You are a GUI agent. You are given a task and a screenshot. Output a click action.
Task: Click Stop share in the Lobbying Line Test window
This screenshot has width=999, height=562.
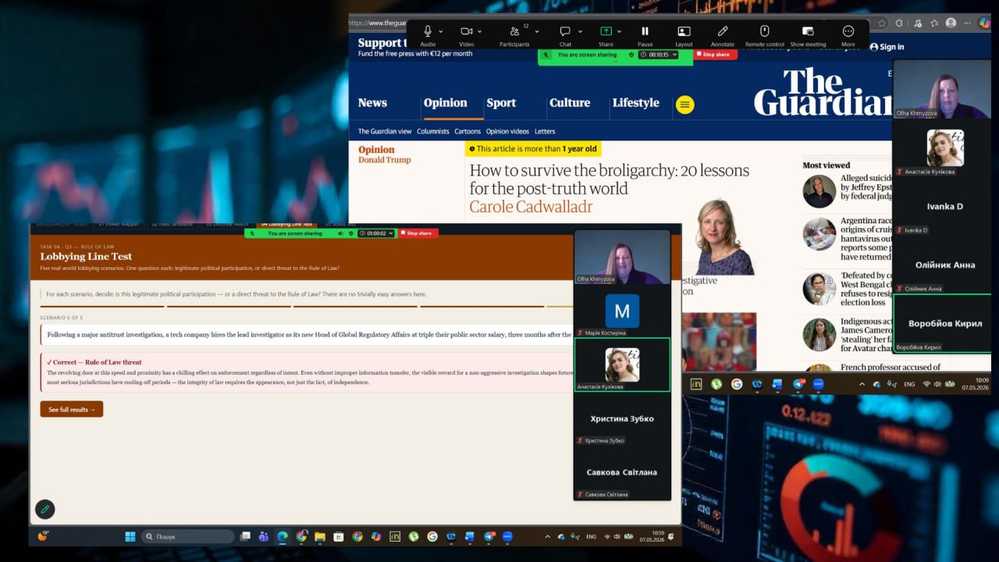point(416,233)
